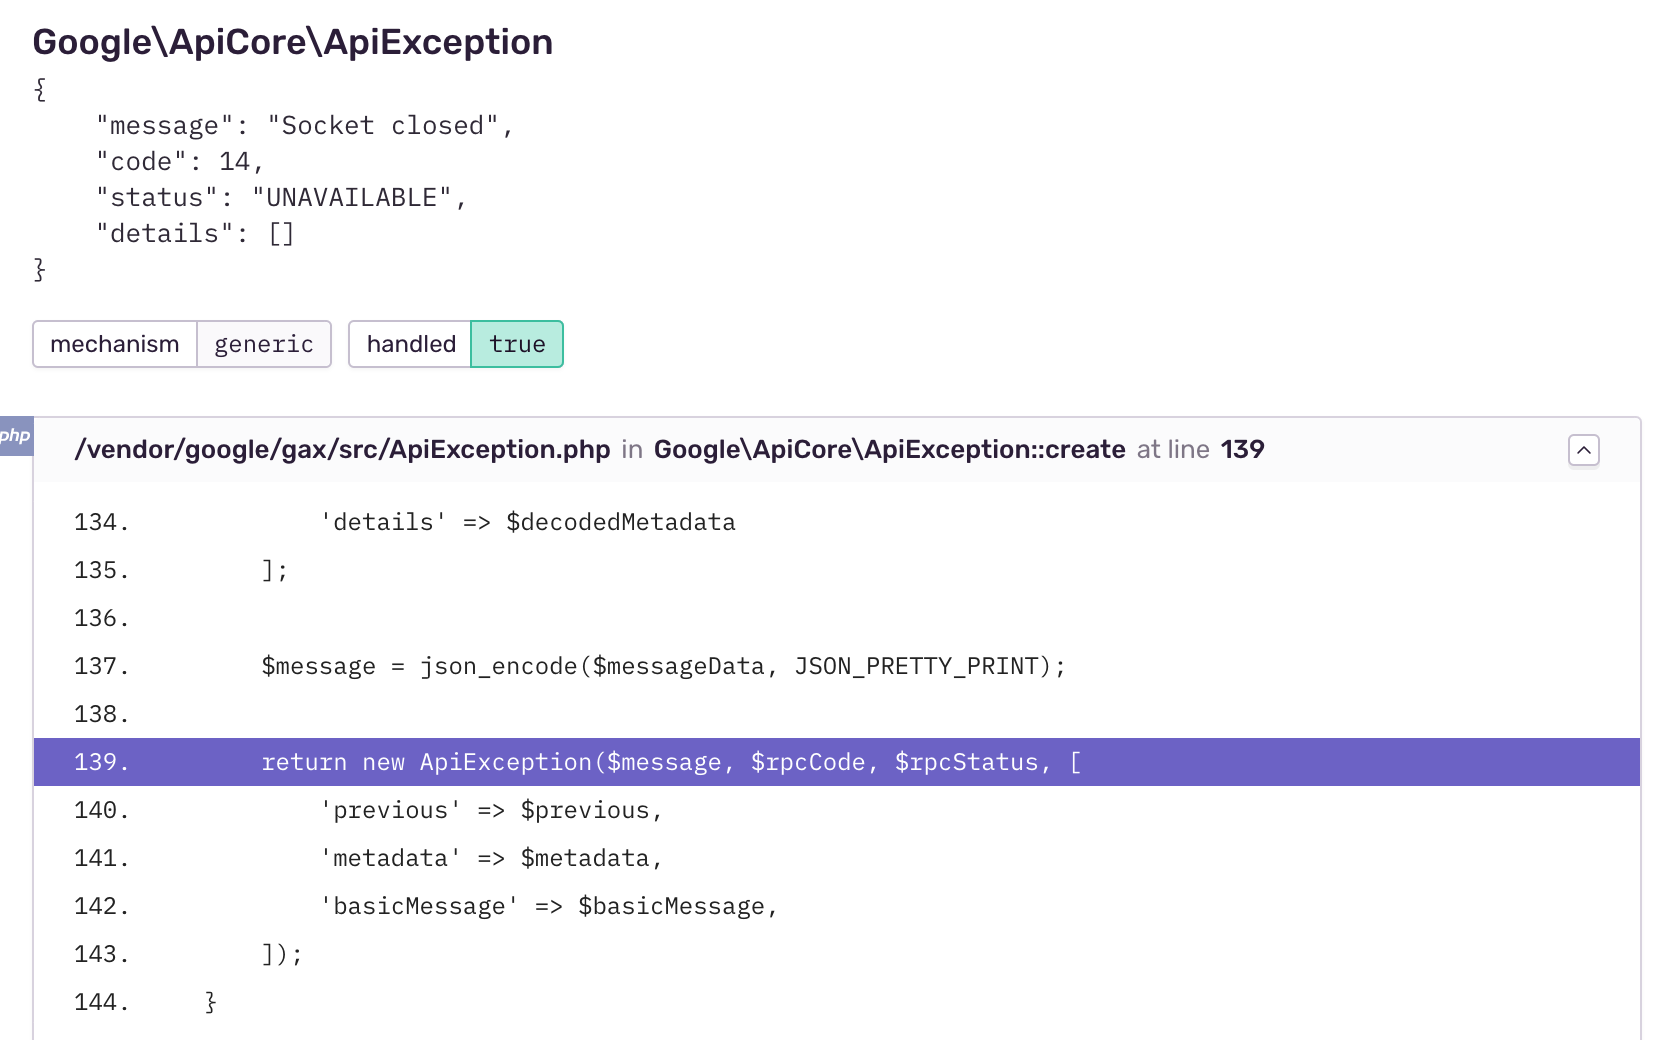
Task: Select highlighted code line 139
Action: [x=837, y=762]
